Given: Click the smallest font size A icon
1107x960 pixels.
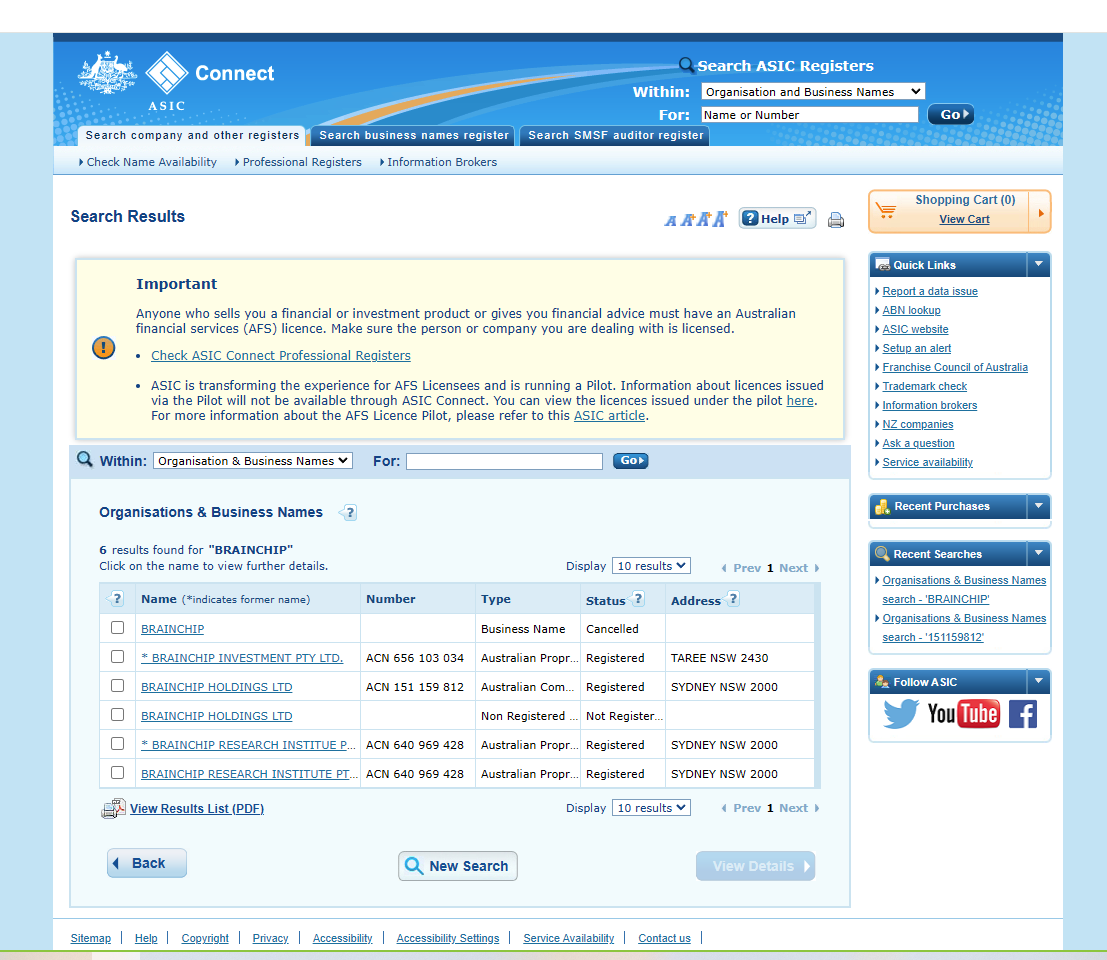Looking at the screenshot, I should point(670,222).
